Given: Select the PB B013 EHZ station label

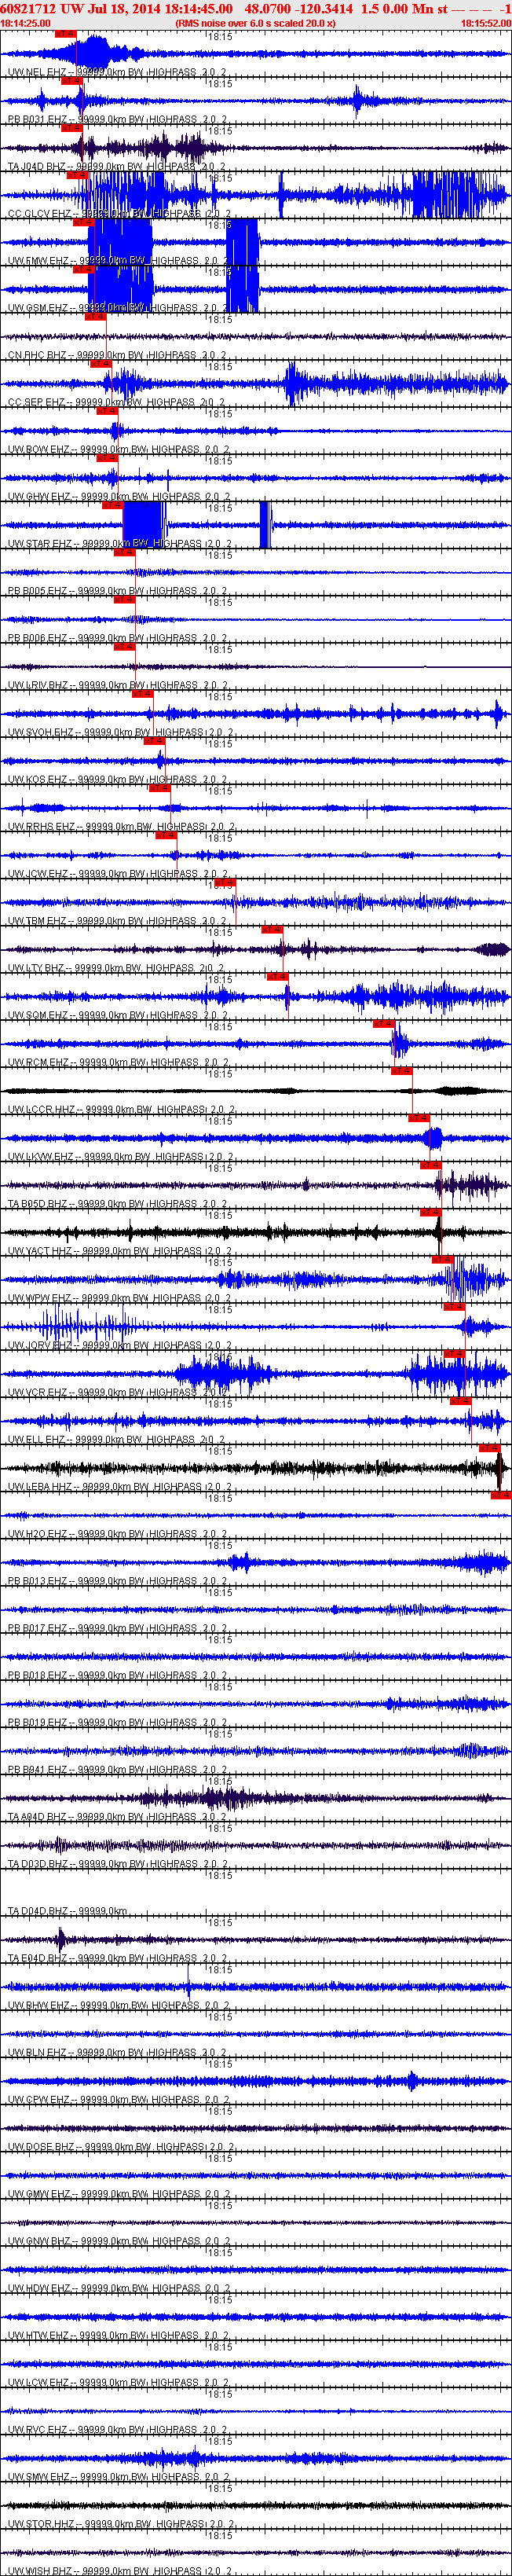Looking at the screenshot, I should (117, 1581).
